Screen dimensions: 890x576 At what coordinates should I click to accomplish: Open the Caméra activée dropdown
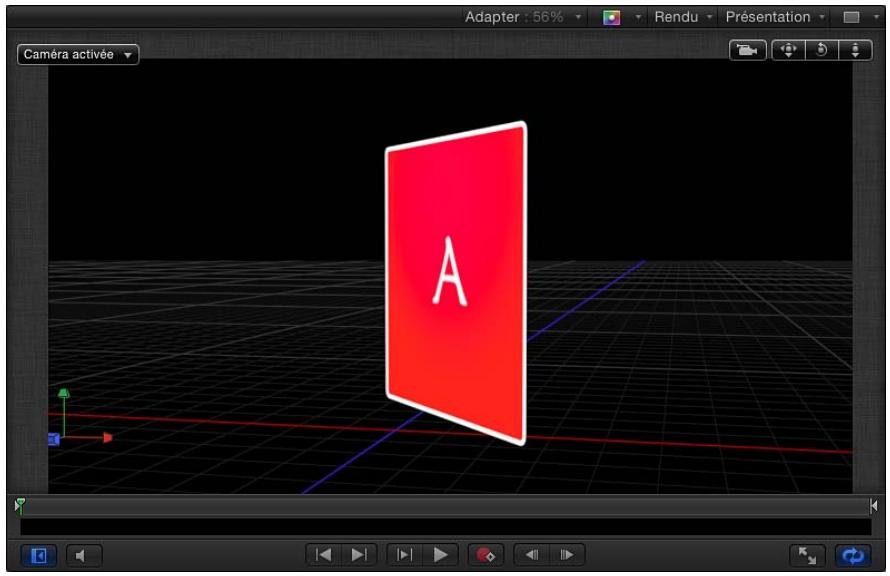(x=78, y=54)
